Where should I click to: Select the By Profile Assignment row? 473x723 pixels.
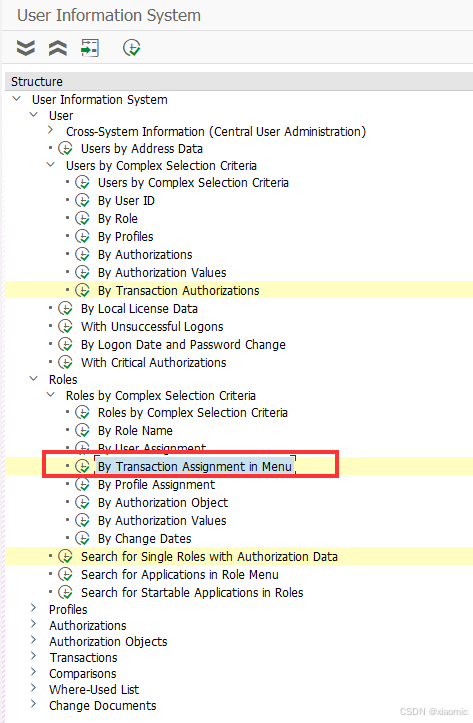tap(156, 485)
